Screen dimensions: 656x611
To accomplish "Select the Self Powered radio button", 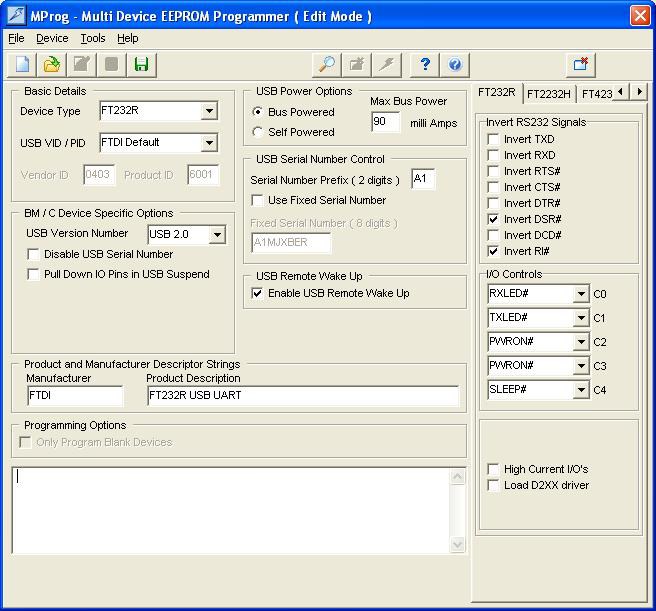I will pyautogui.click(x=258, y=132).
